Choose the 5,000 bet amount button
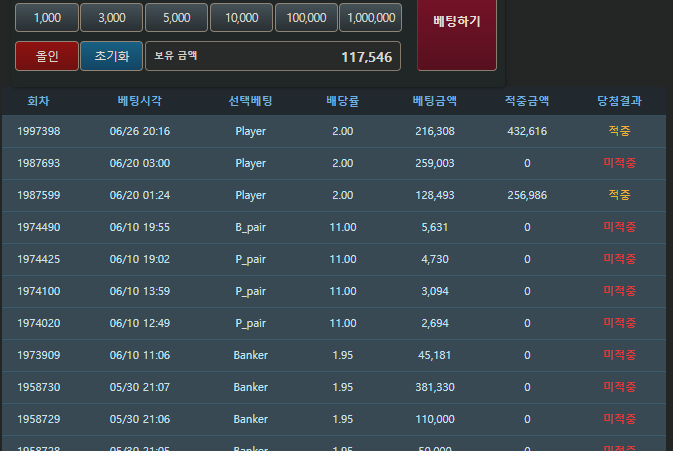Image resolution: width=673 pixels, height=451 pixels. [x=176, y=18]
